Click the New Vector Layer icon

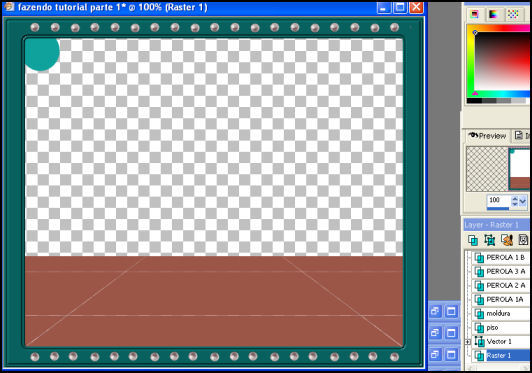(x=490, y=240)
